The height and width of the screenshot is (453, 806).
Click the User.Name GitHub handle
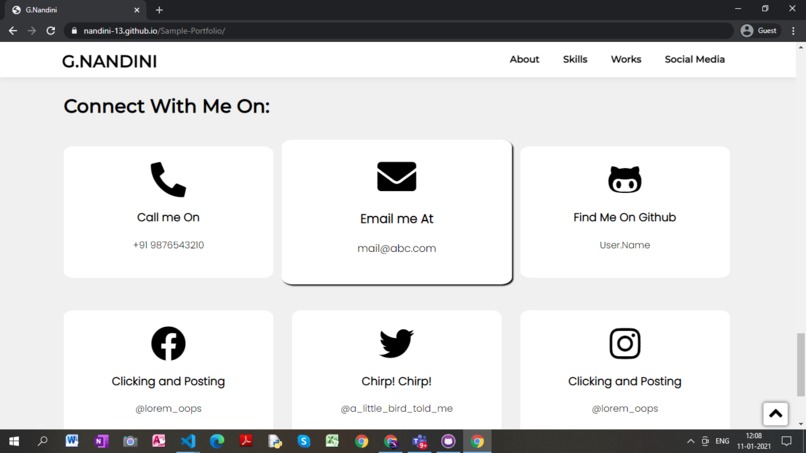tap(625, 245)
